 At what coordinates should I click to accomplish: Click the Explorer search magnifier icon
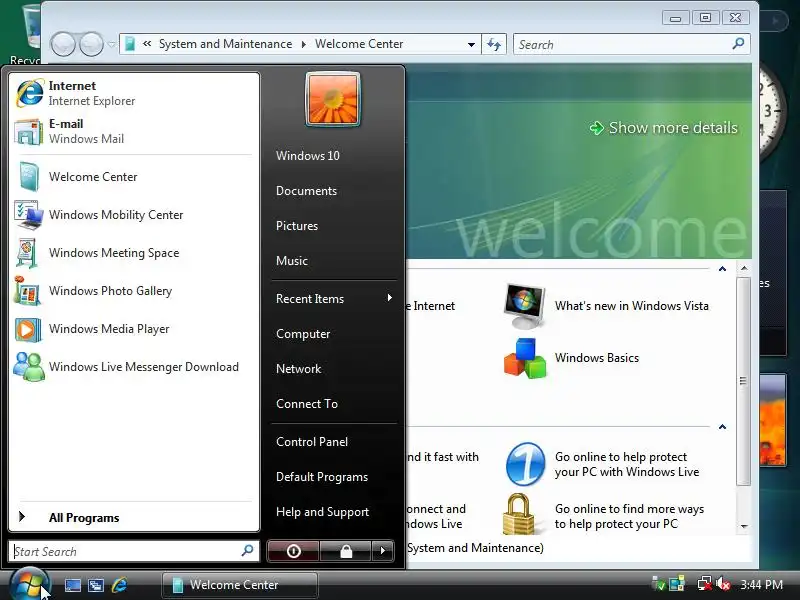pos(738,44)
